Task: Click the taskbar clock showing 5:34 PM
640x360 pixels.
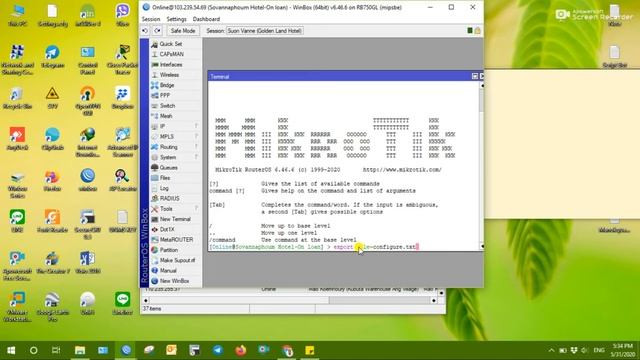Action: coord(622,350)
